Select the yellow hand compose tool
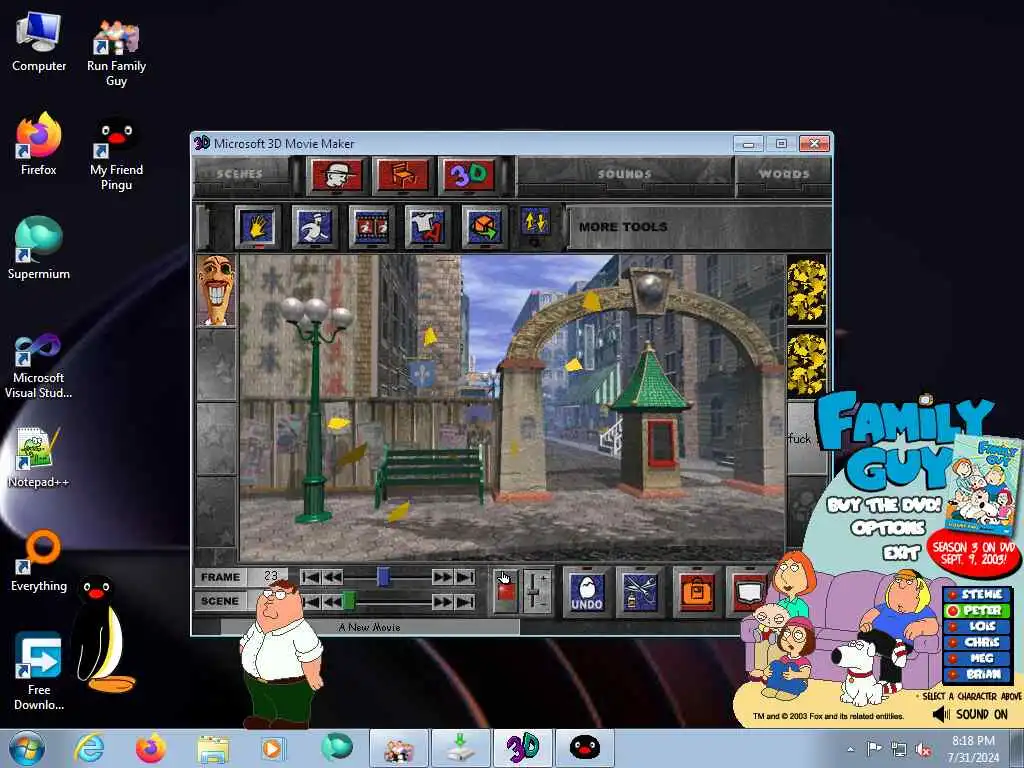The image size is (1024, 768). (x=257, y=227)
